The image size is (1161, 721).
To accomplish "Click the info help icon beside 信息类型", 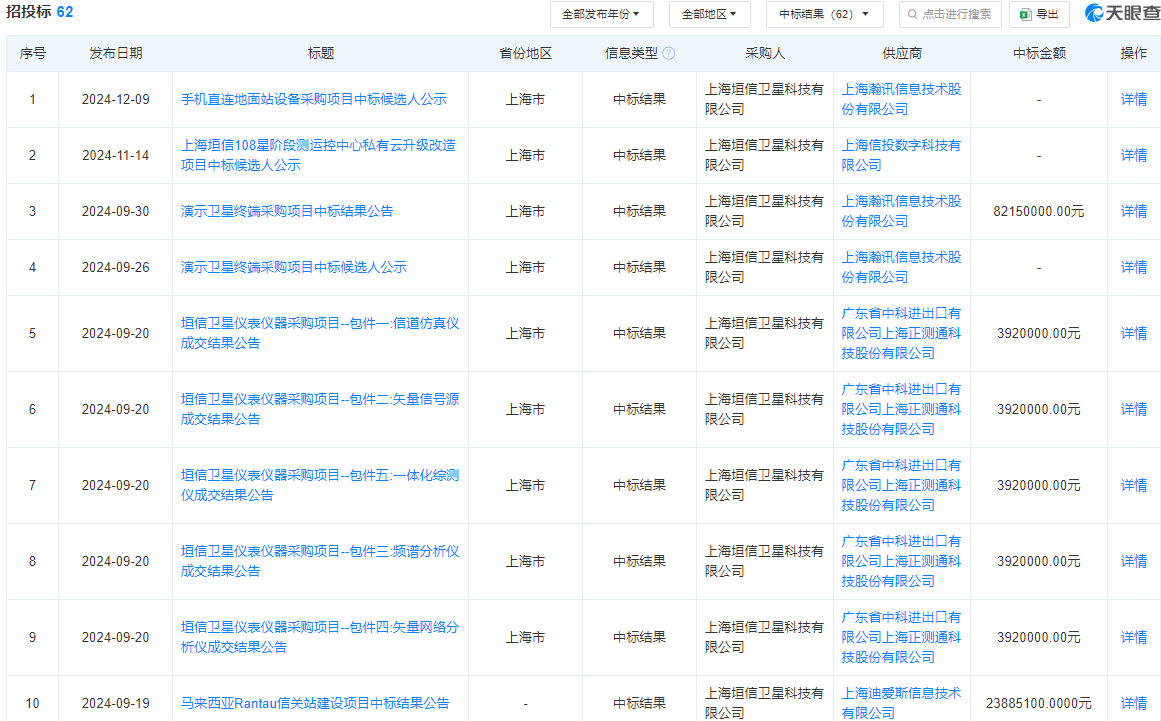I will tap(669, 53).
